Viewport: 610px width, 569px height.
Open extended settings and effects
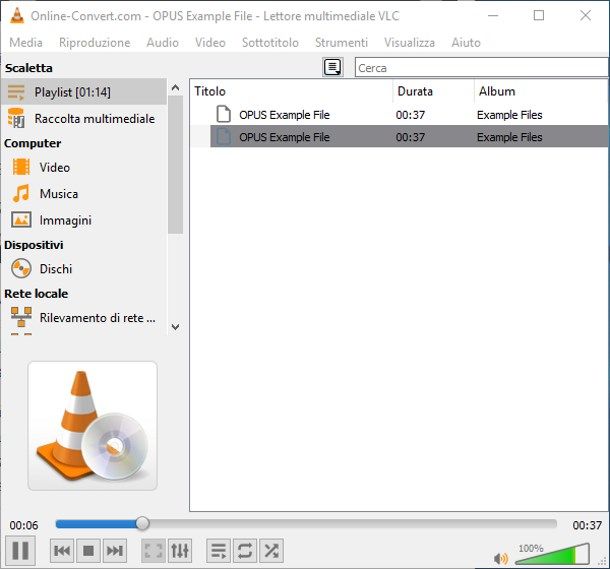tap(180, 550)
